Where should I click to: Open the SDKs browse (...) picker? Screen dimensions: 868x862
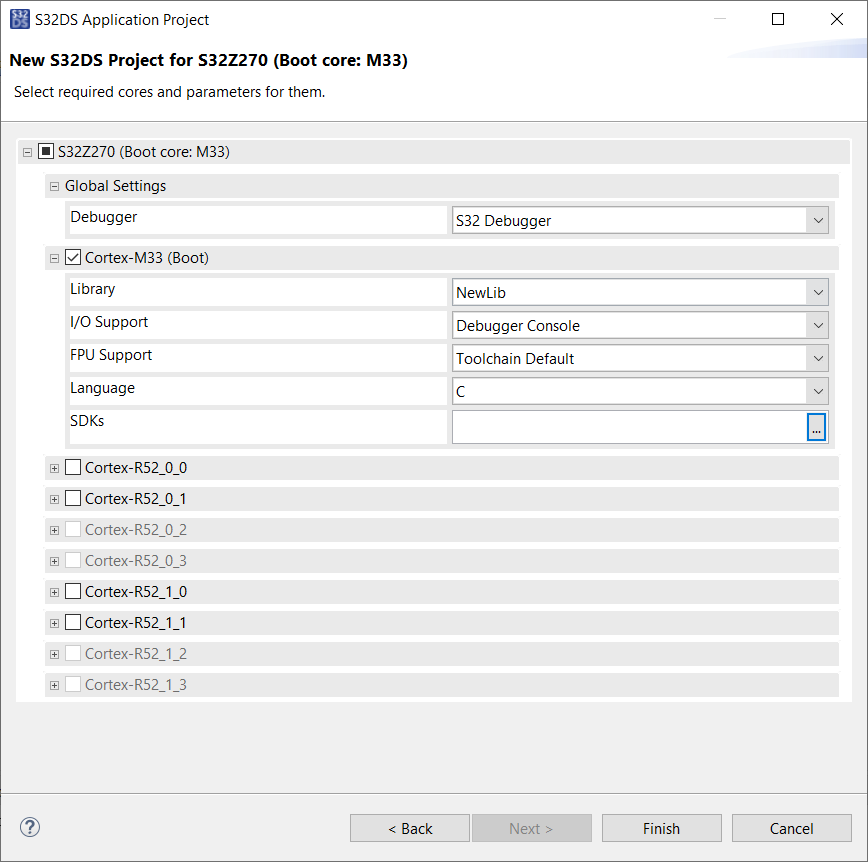tap(817, 427)
